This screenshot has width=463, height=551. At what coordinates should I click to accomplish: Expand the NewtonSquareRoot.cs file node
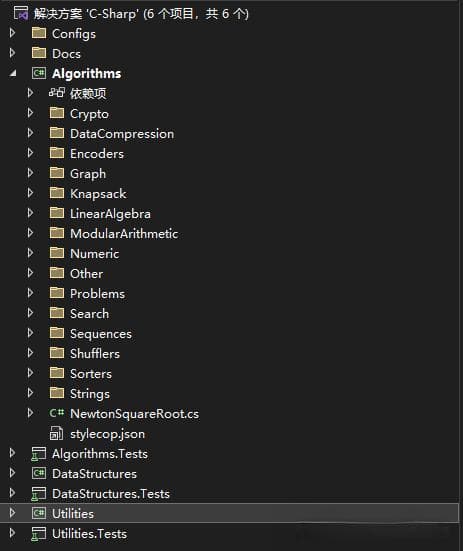pyautogui.click(x=31, y=413)
